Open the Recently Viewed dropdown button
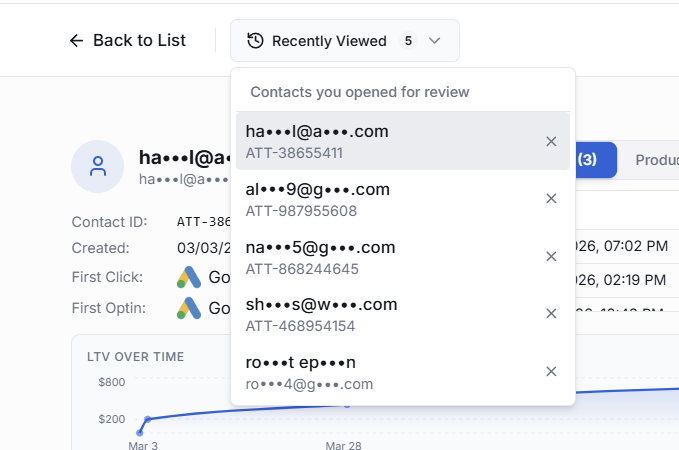This screenshot has width=679, height=450. click(345, 41)
